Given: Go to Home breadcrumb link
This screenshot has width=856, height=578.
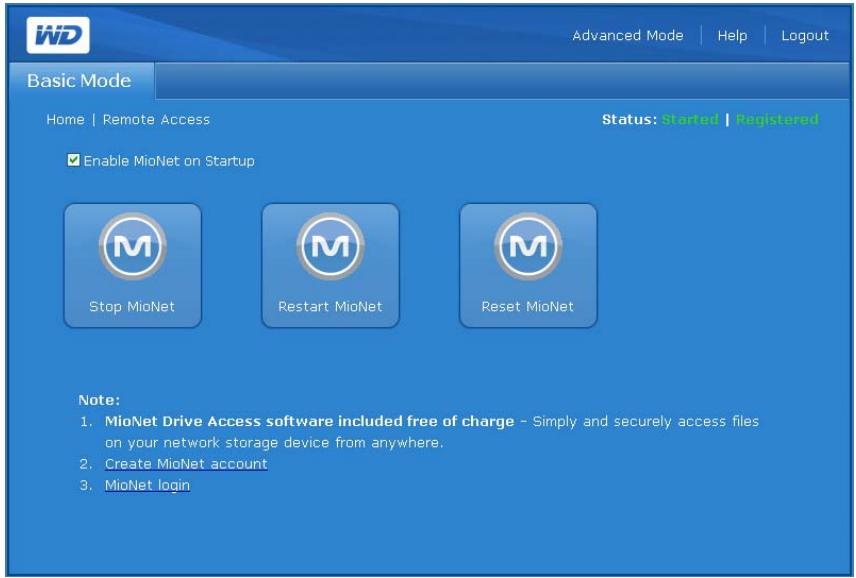Looking at the screenshot, I should pos(66,120).
